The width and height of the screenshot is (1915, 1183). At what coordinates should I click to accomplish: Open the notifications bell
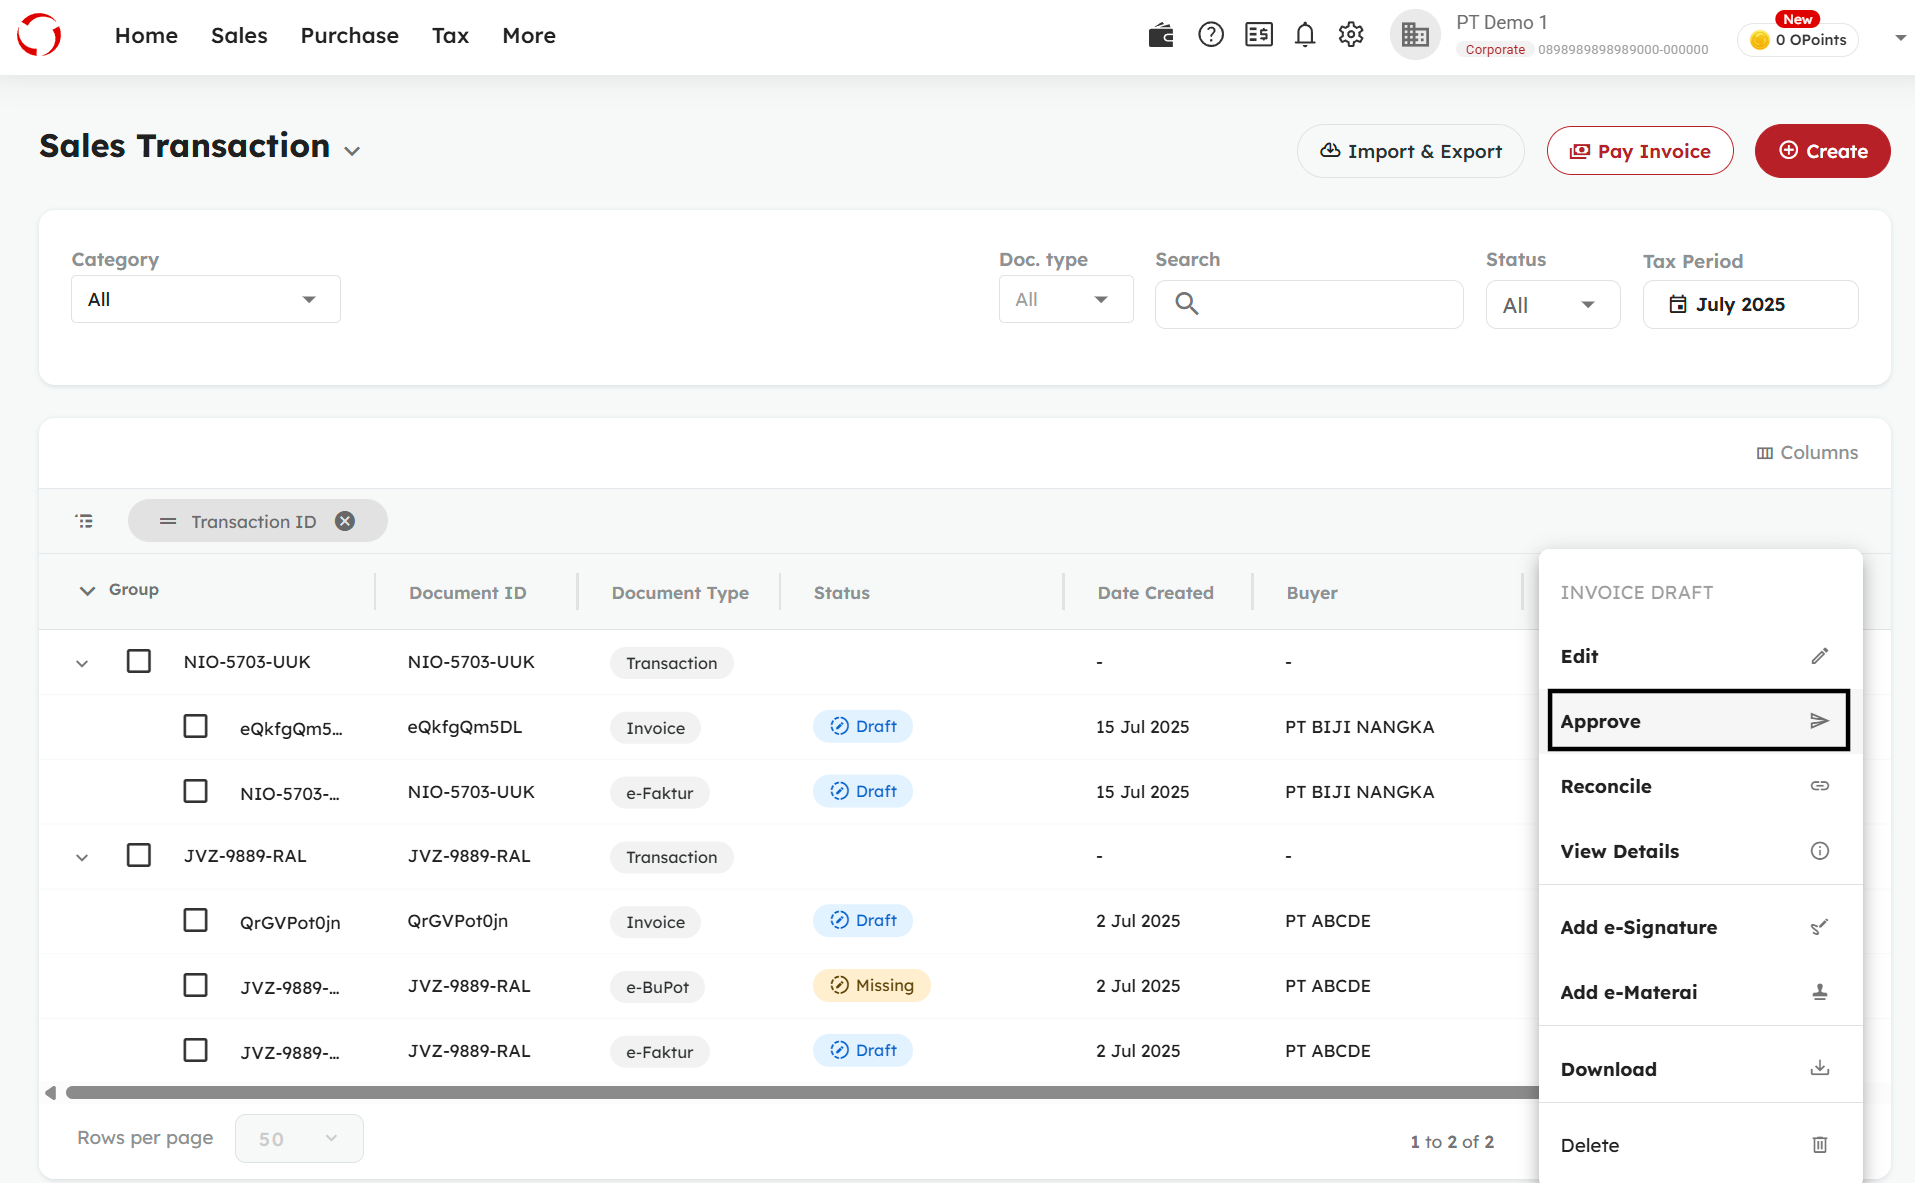tap(1305, 36)
